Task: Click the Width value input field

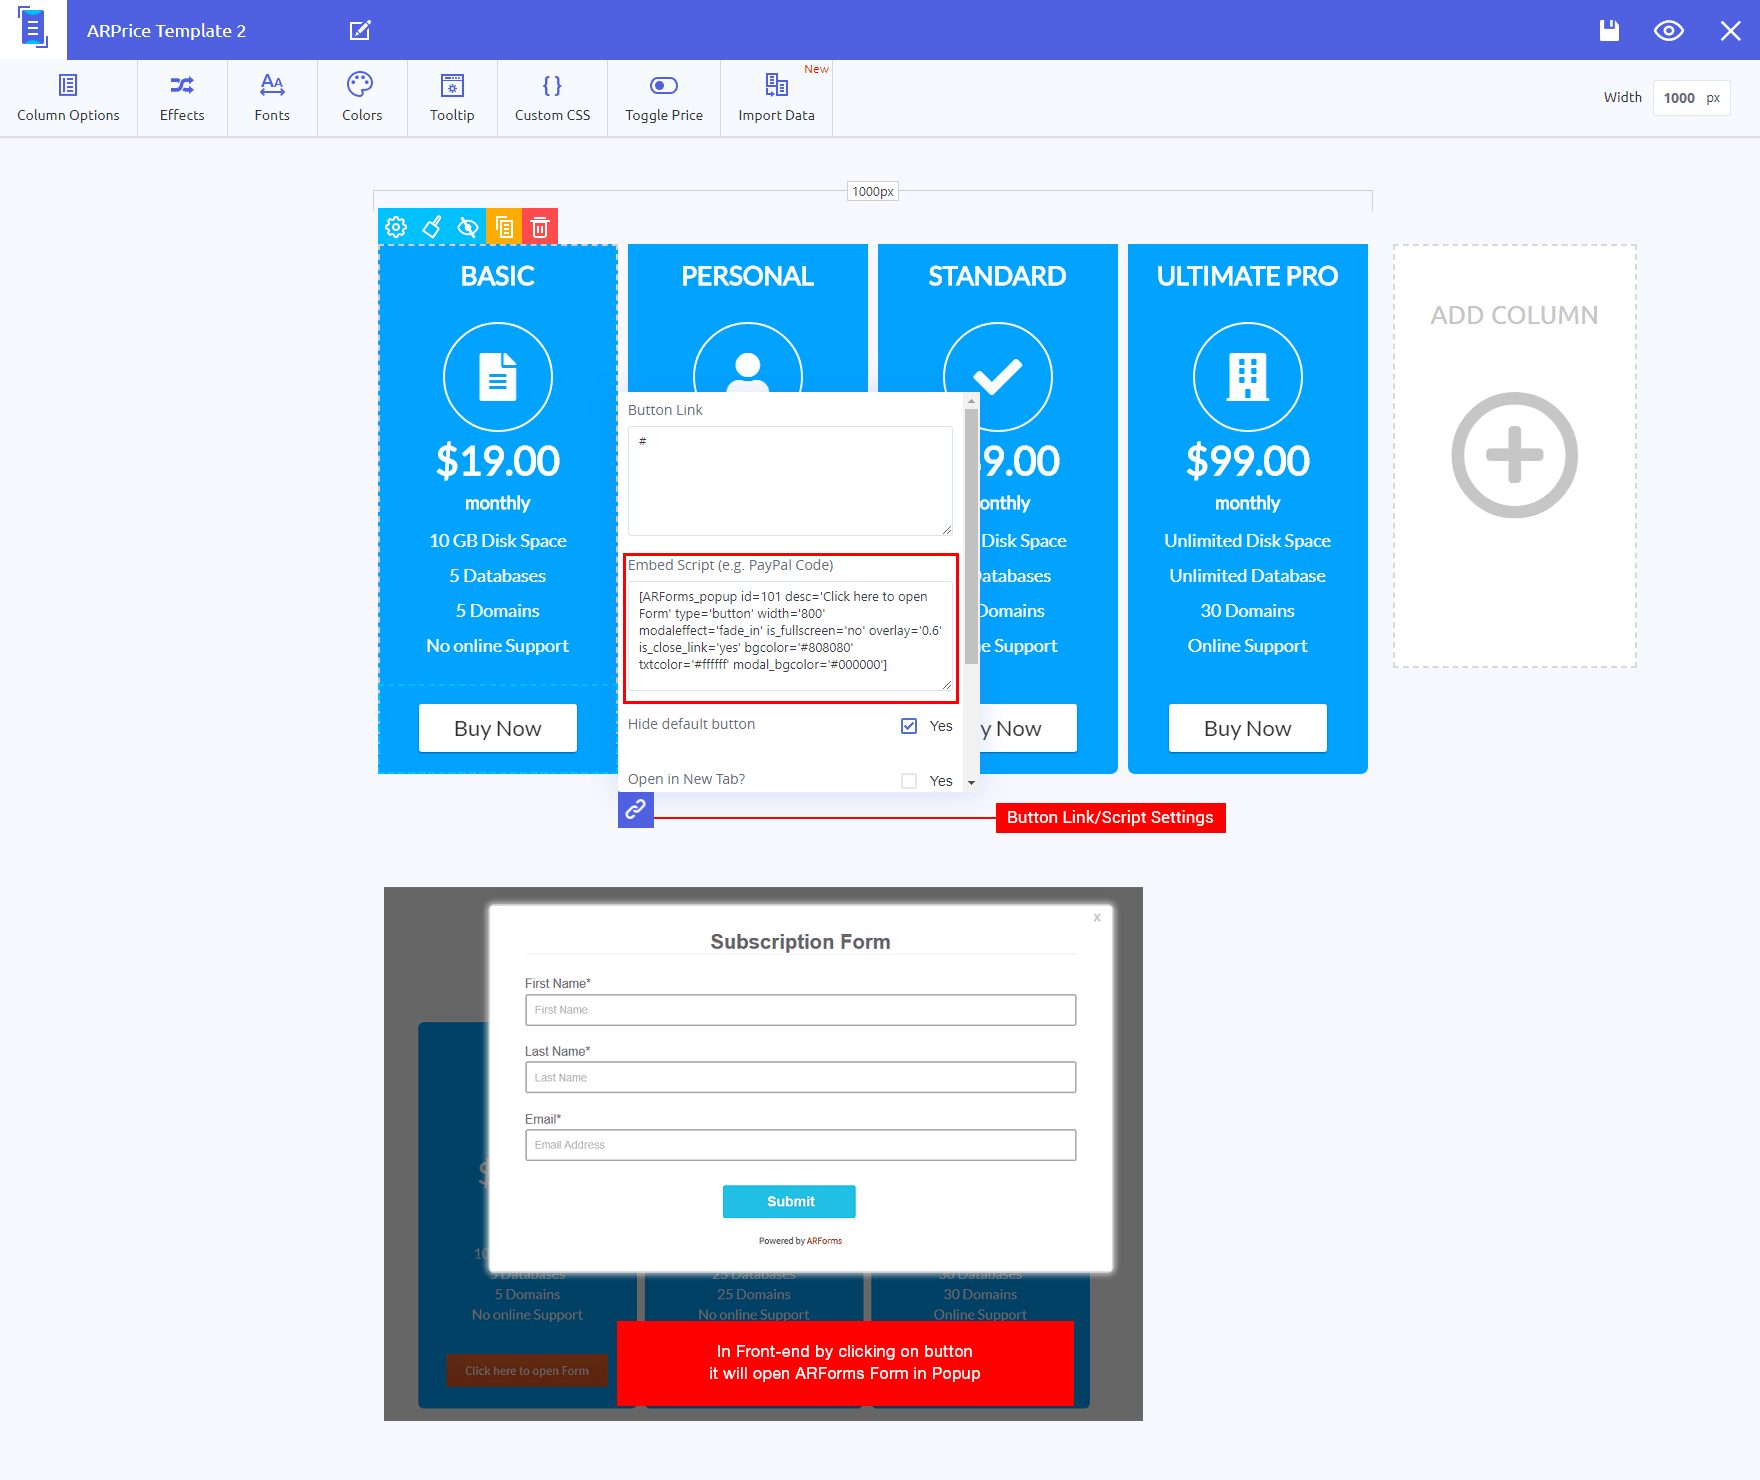Action: (1691, 98)
